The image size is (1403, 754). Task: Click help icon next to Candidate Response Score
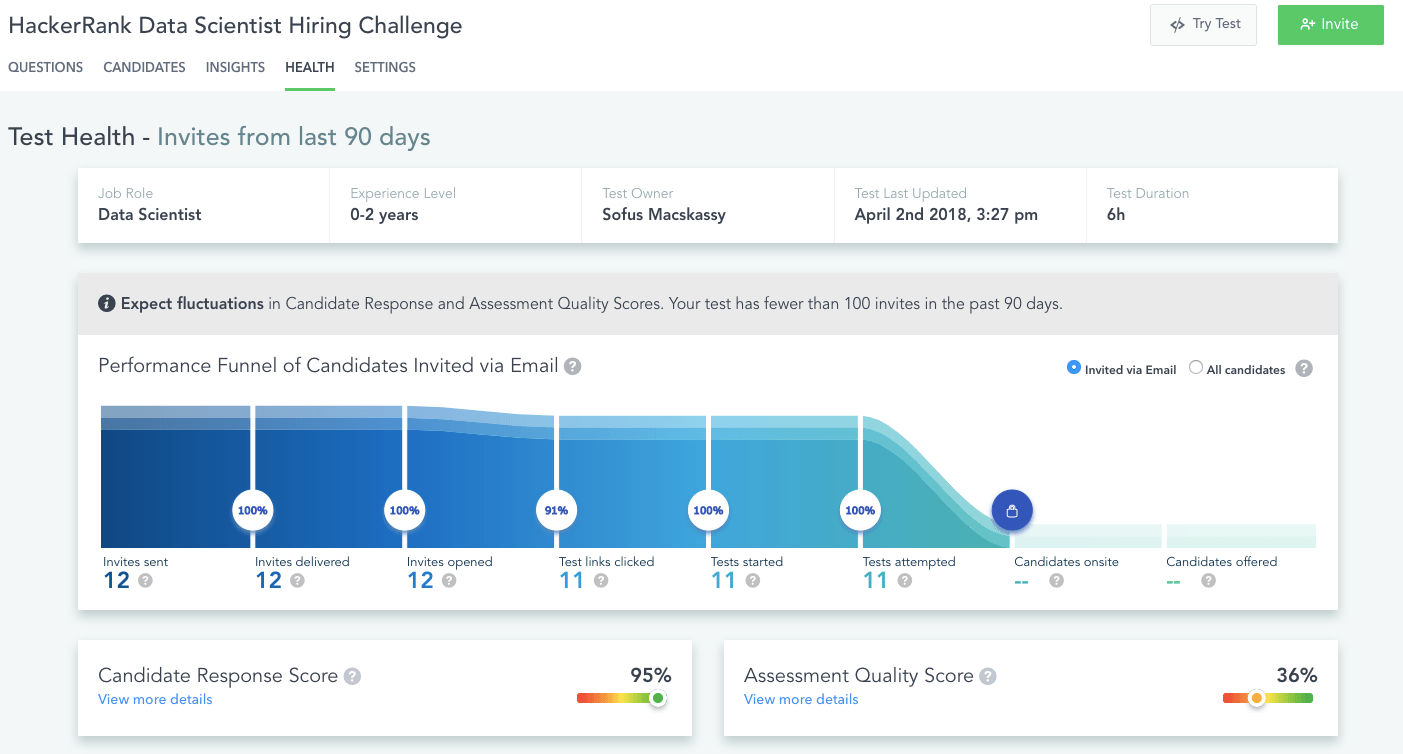pos(352,677)
